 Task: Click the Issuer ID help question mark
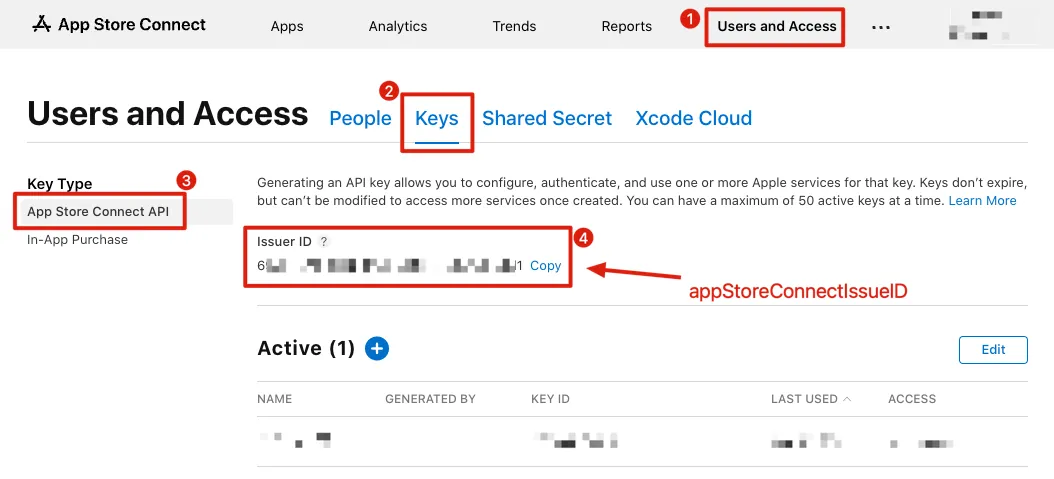point(324,242)
